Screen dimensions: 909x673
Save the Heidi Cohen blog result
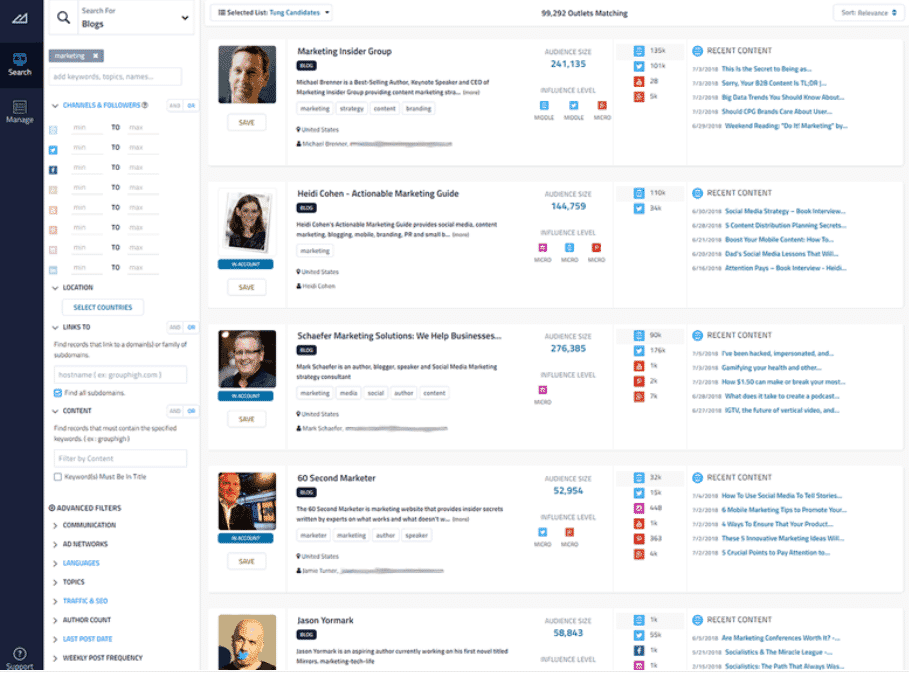point(246,287)
